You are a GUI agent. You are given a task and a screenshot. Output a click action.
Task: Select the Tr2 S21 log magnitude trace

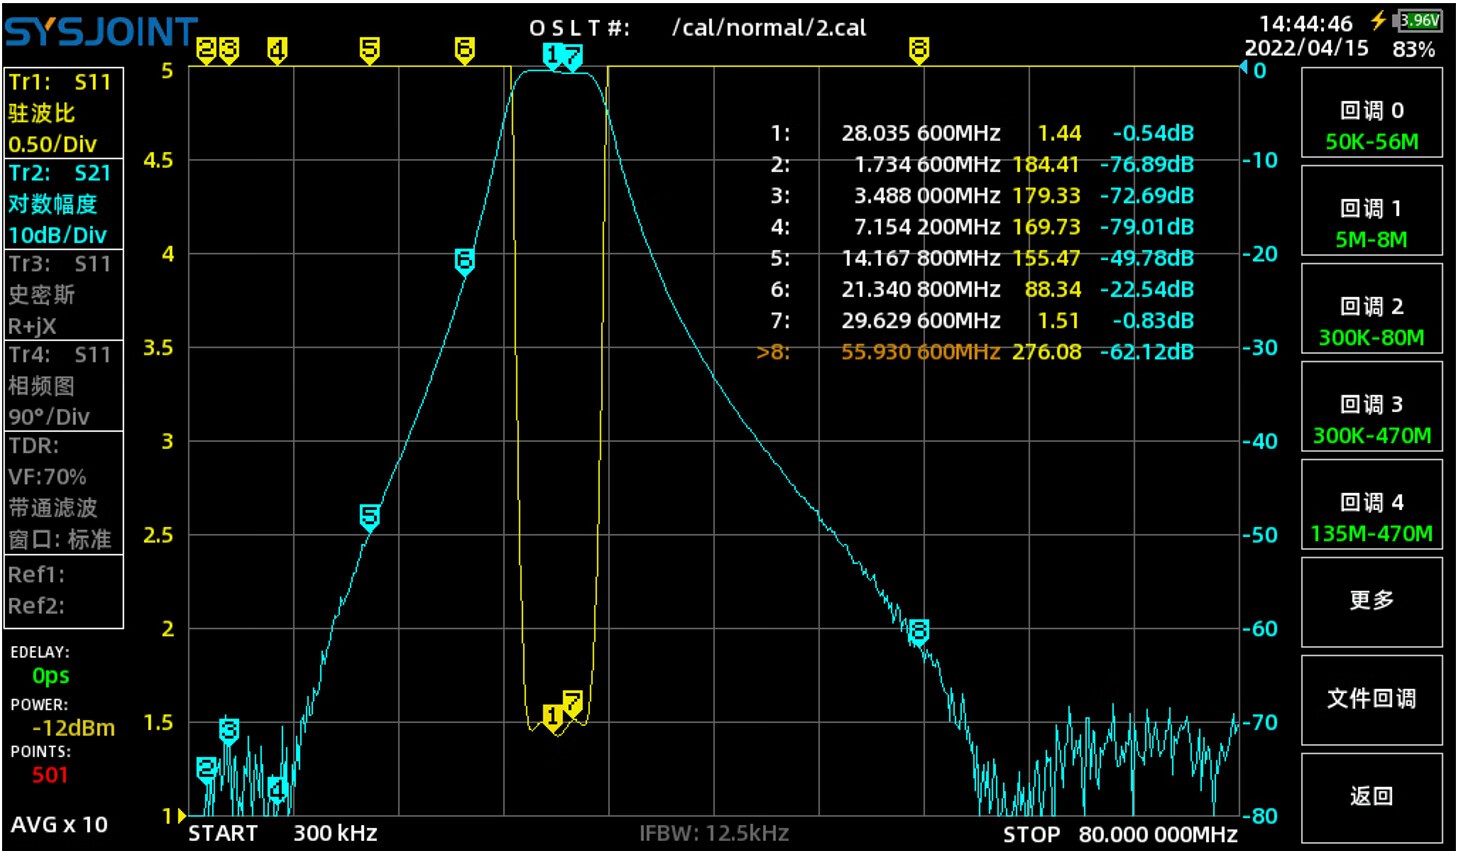[x=64, y=204]
